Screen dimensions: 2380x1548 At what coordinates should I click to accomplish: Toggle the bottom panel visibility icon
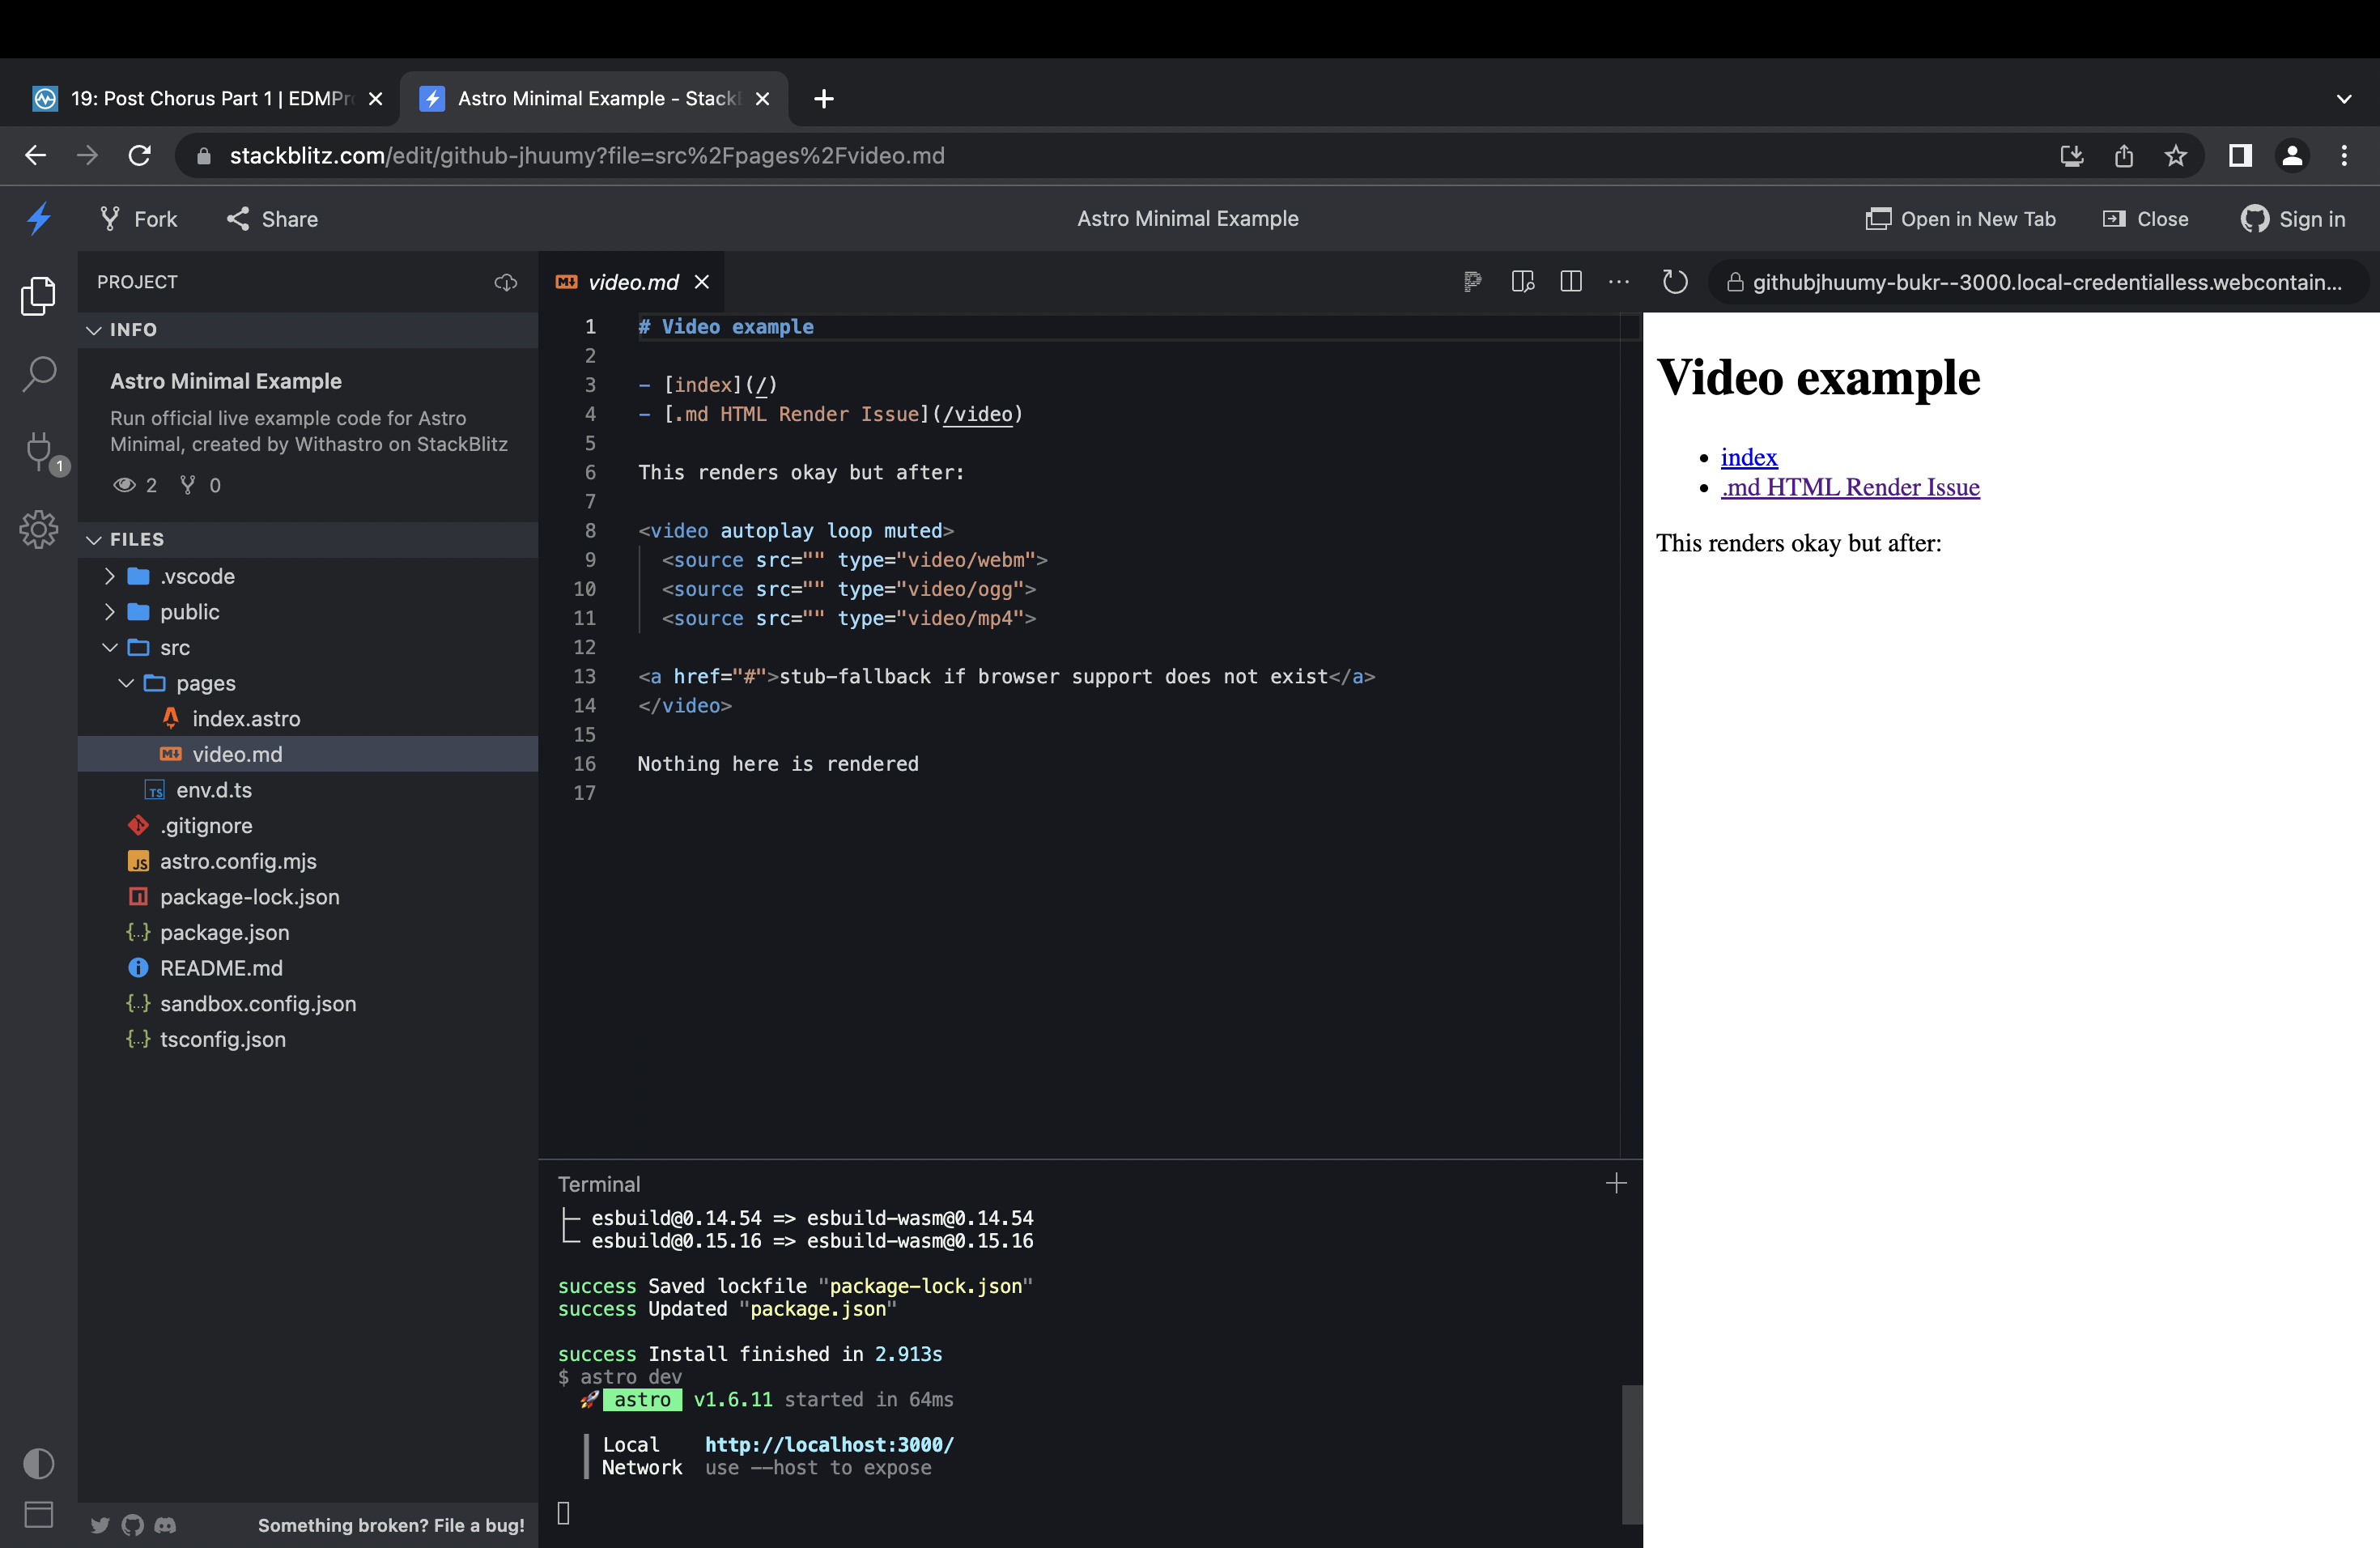point(39,1514)
